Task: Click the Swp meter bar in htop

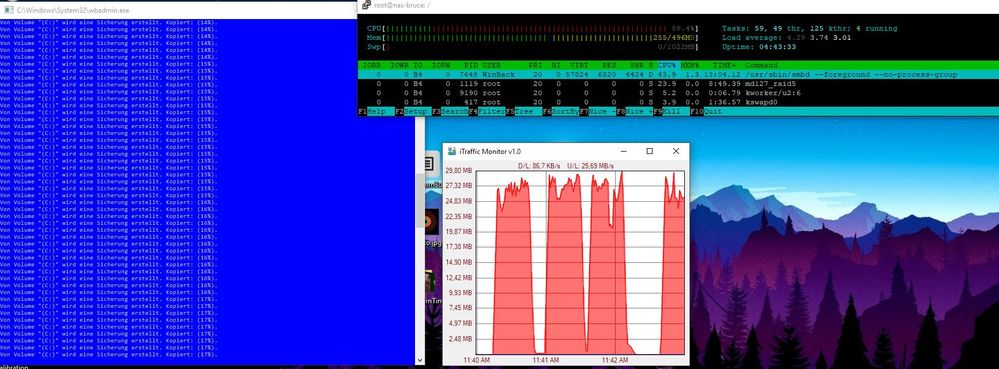Action: coord(533,47)
